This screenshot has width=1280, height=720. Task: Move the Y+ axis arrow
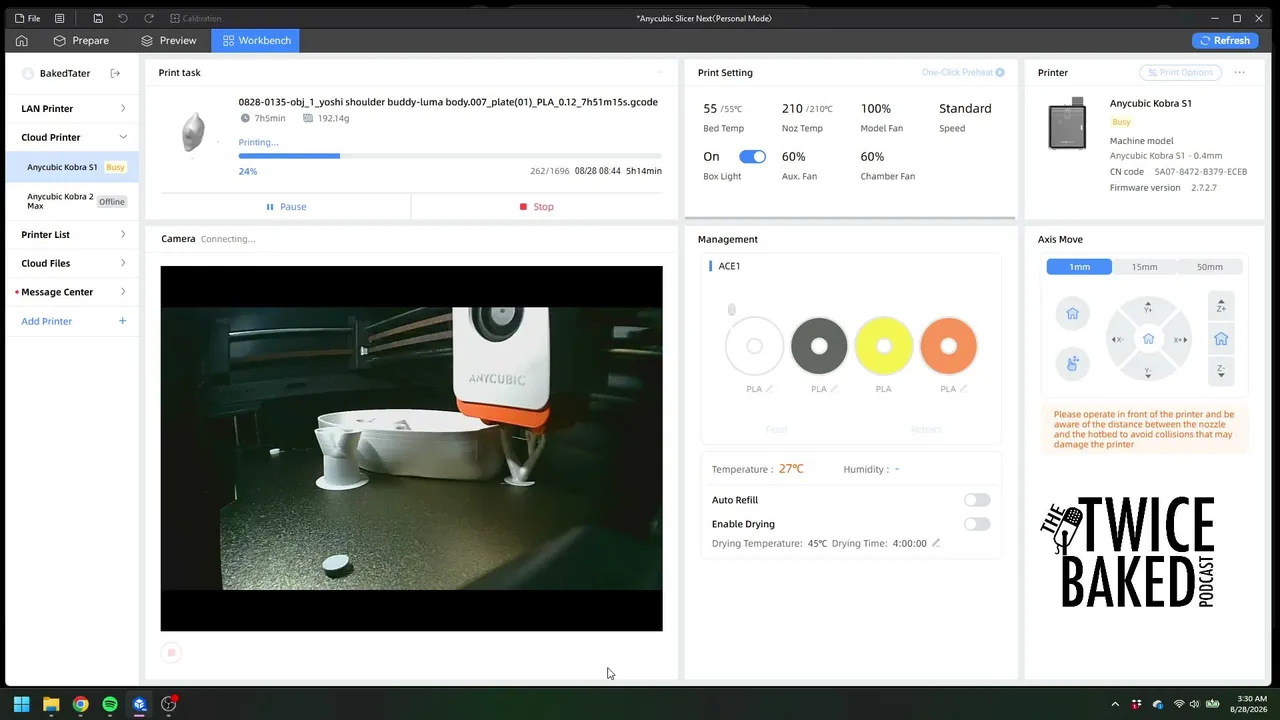point(1148,307)
